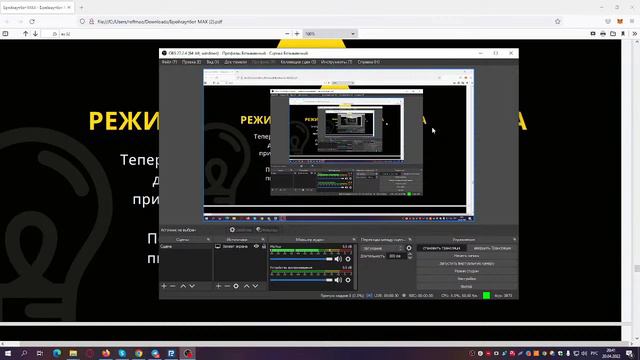Mute the Mic/Aux speaker icon
640x360 pixels.
(x=338, y=259)
